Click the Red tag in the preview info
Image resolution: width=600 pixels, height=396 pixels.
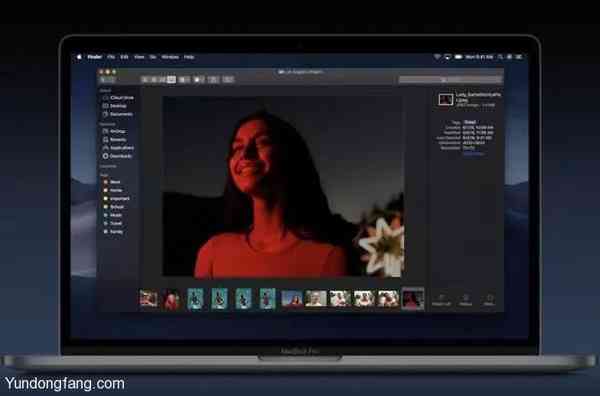click(469, 122)
